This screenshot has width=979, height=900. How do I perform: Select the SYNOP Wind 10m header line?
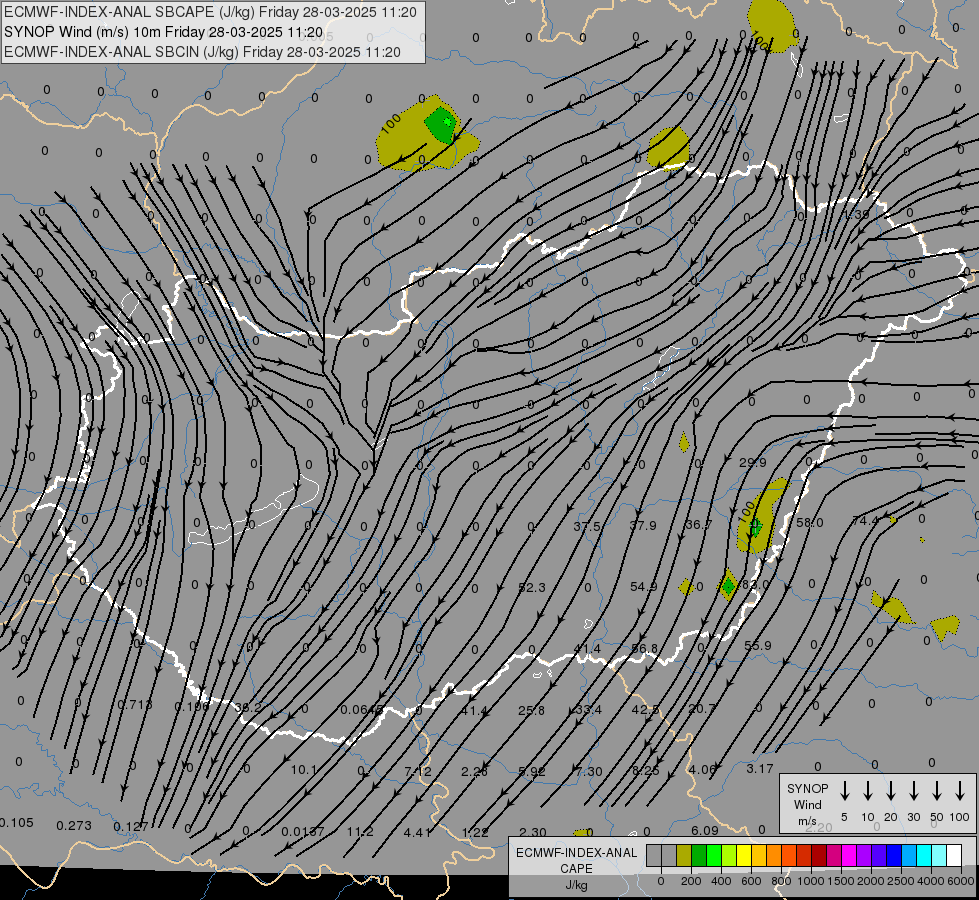coord(164,32)
